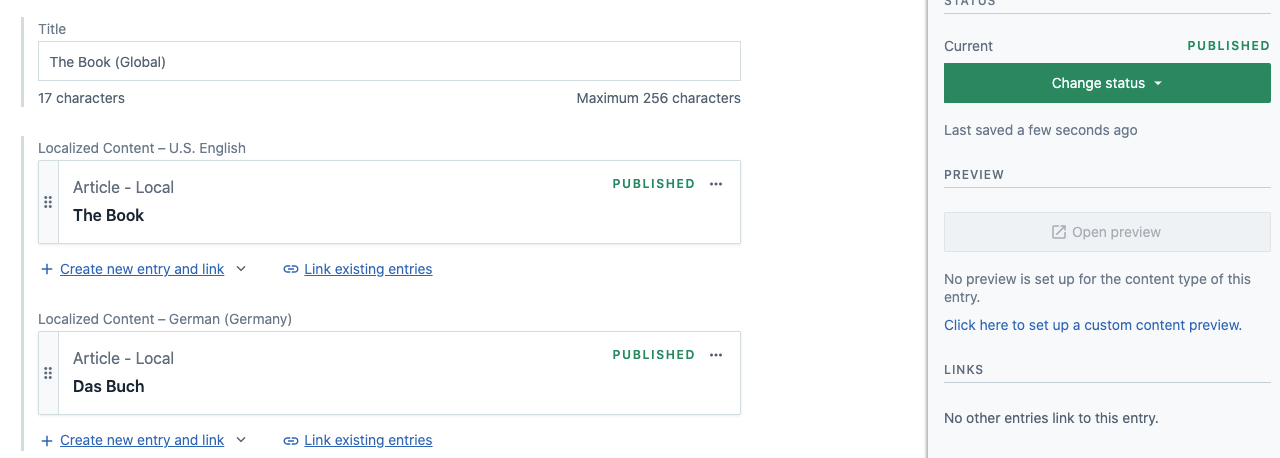Focus the Title input field

click(389, 61)
